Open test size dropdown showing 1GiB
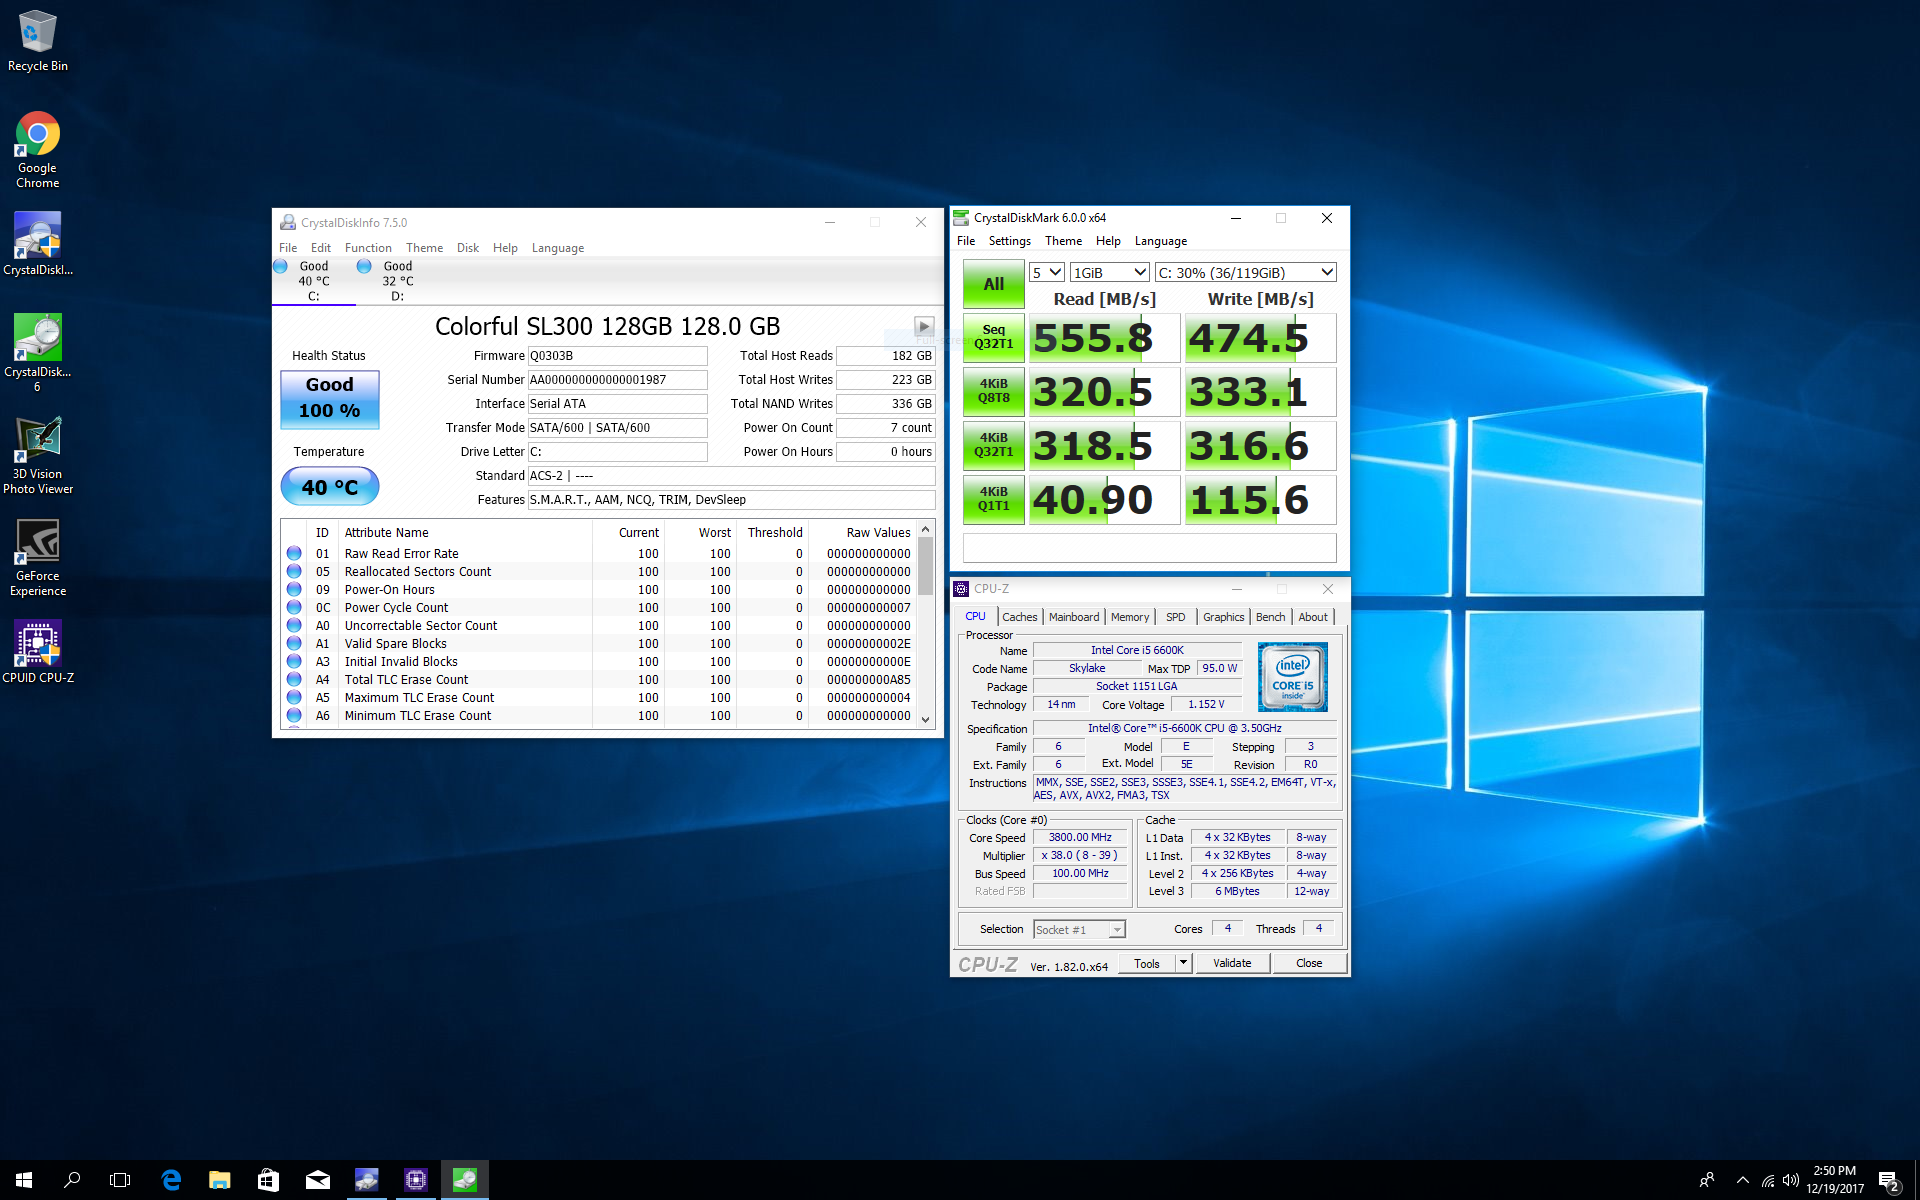This screenshot has height=1200, width=1920. (x=1109, y=272)
